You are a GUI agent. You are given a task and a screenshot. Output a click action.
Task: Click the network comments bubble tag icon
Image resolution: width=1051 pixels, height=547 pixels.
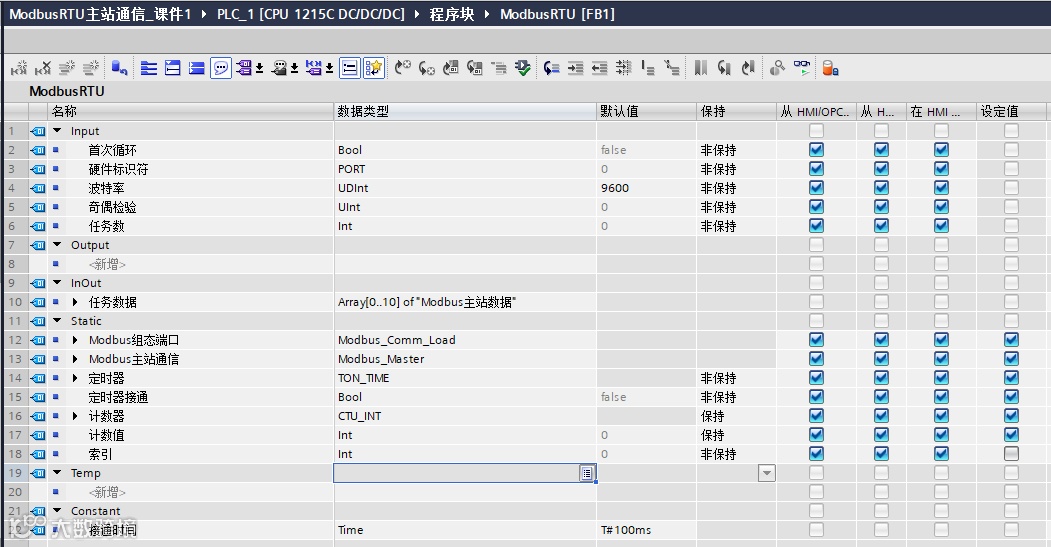point(280,68)
